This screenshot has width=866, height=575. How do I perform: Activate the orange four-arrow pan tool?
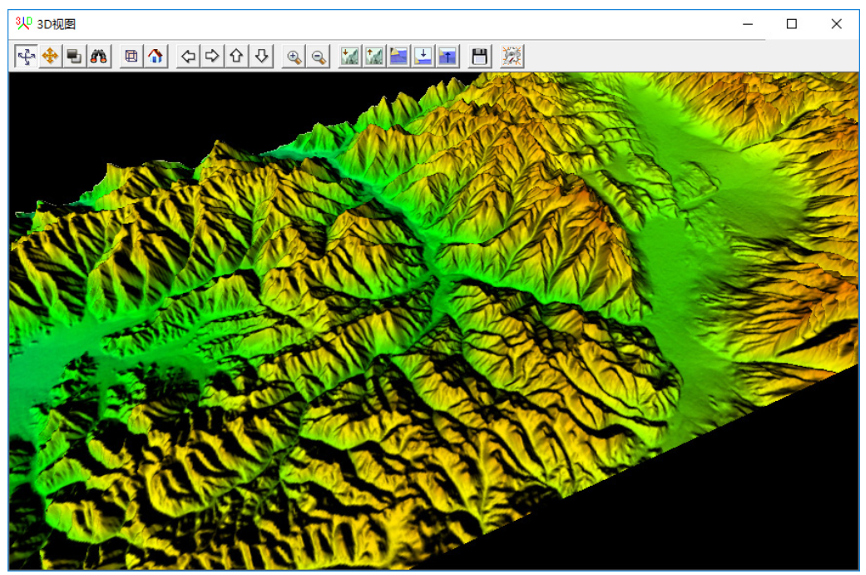[x=50, y=57]
